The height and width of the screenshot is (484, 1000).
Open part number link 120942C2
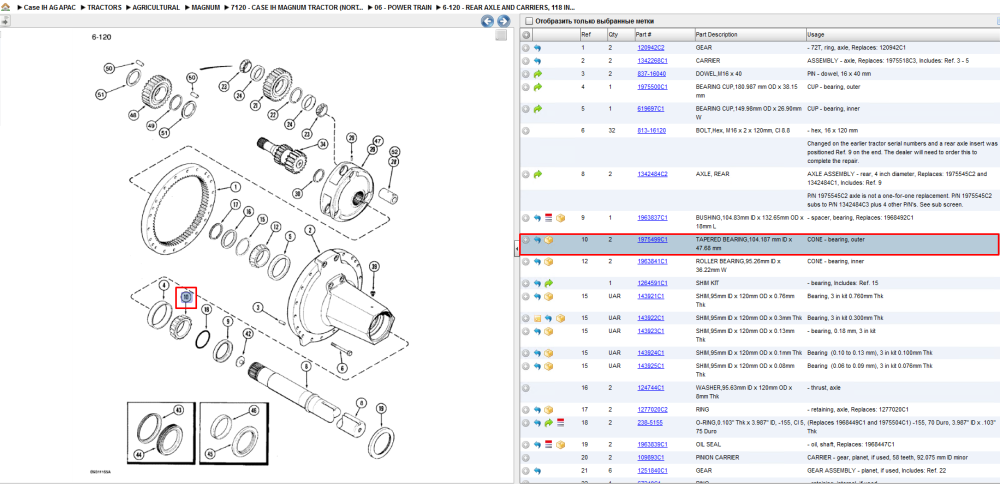click(651, 48)
